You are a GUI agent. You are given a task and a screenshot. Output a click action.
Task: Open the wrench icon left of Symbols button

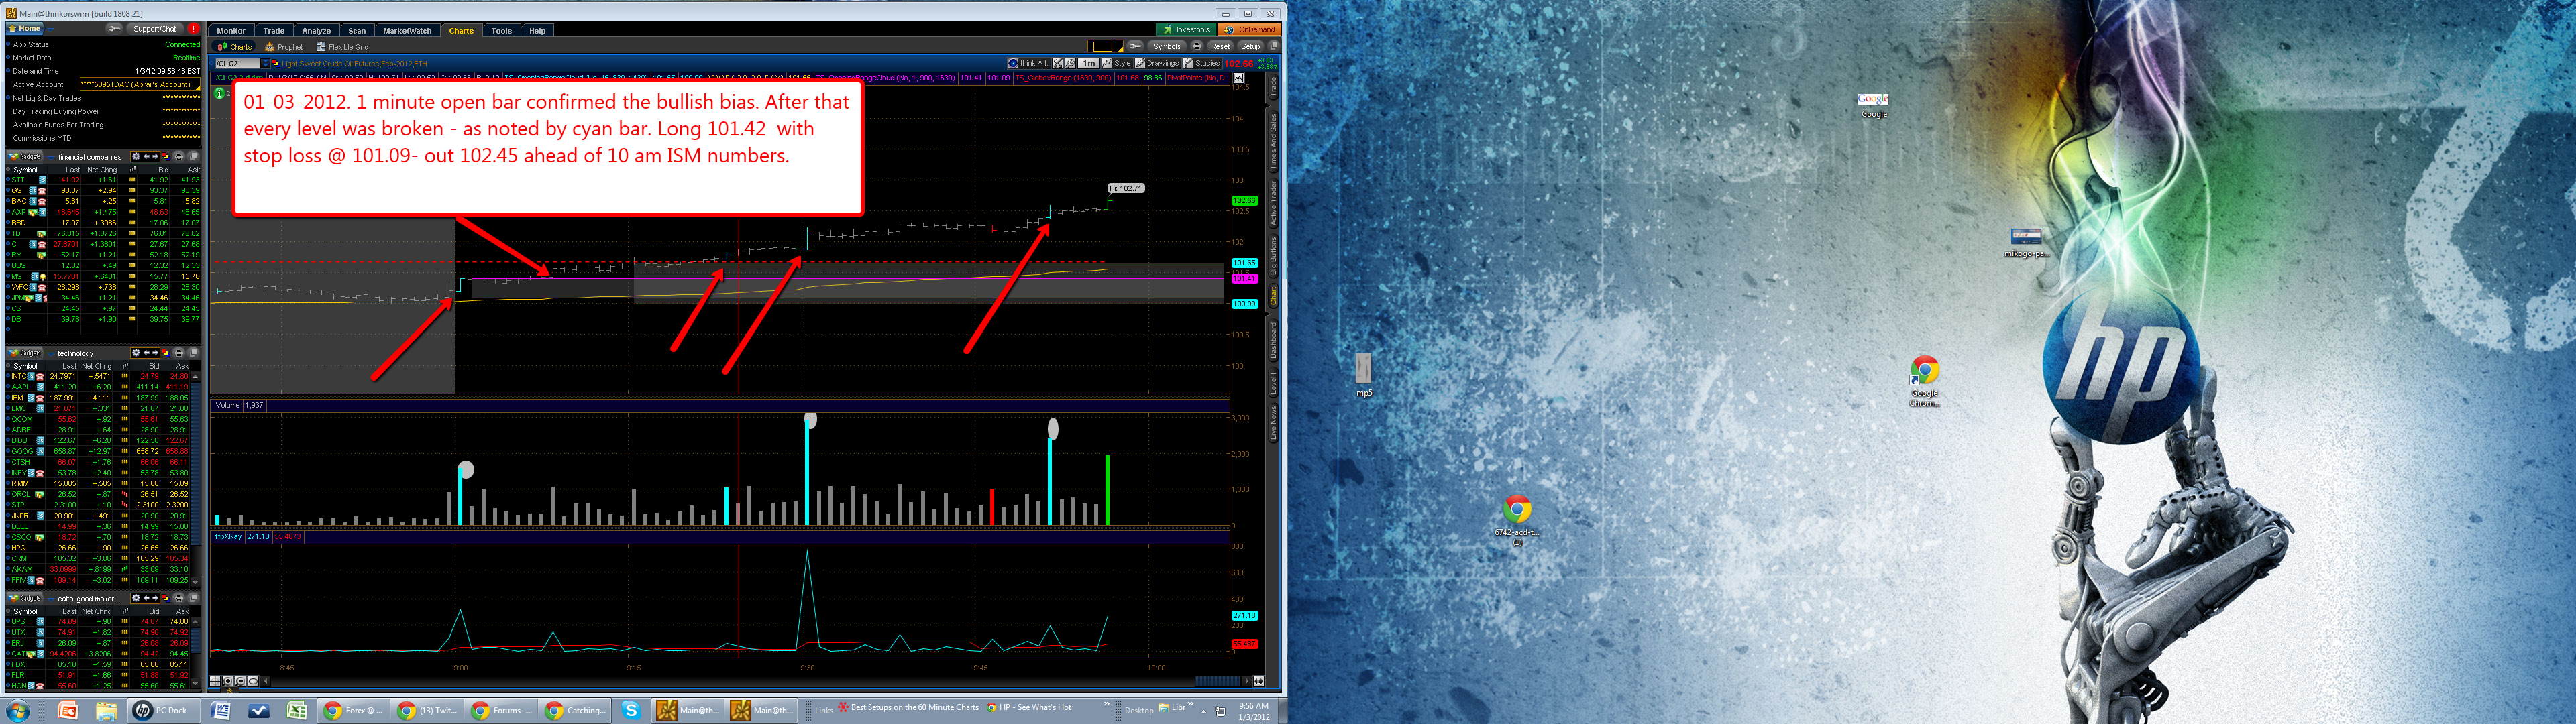click(1136, 46)
